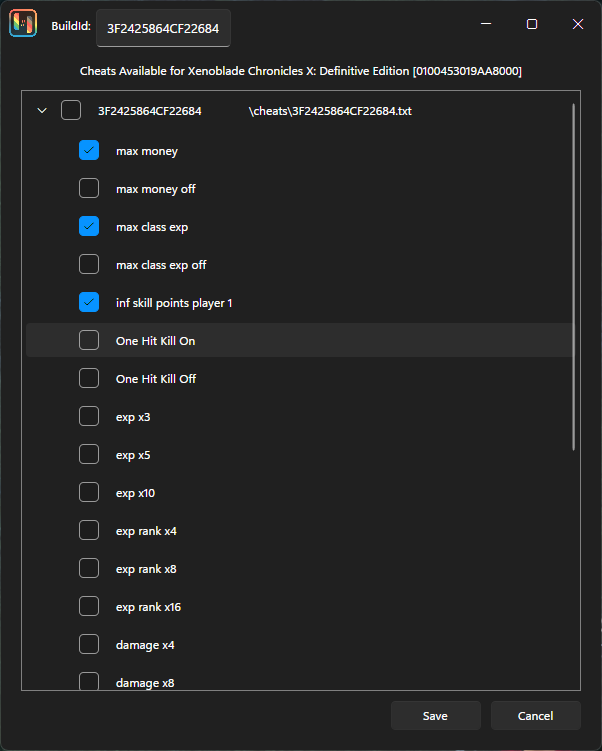Enable One Hit Kill On checkbox
This screenshot has width=602, height=751.
pos(89,340)
